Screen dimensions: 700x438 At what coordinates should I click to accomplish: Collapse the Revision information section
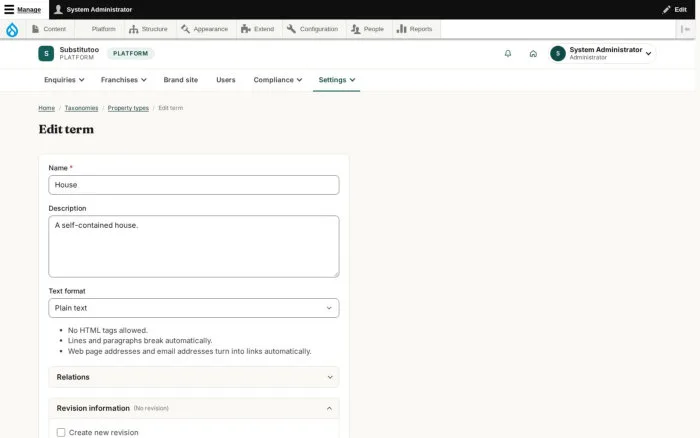click(194, 408)
